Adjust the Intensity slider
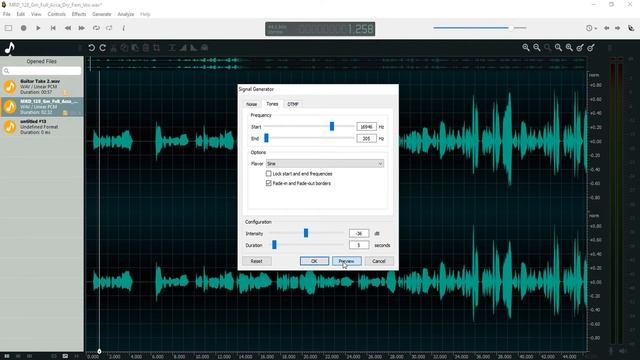This screenshot has width=640, height=360. coord(306,233)
